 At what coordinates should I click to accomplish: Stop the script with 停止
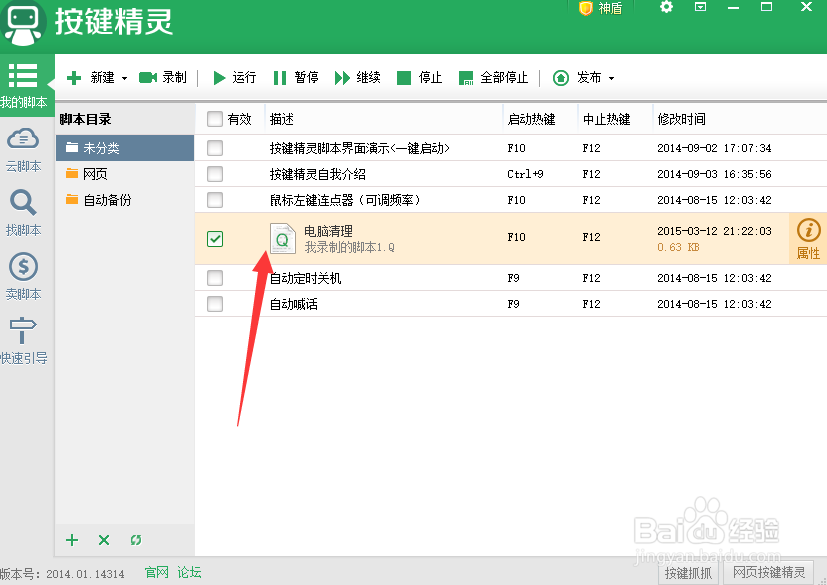tap(419, 78)
